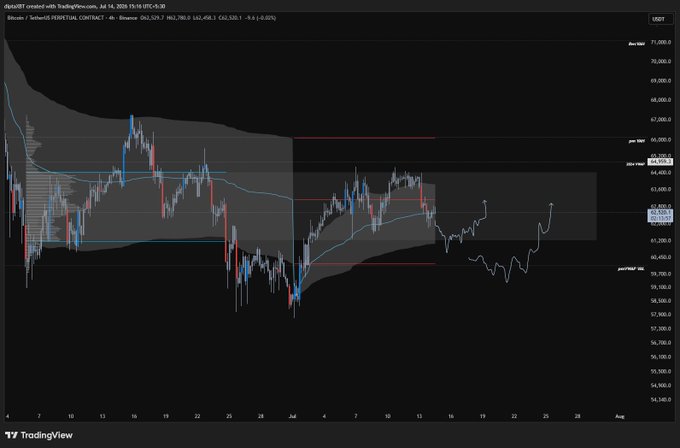
Task: Click the TradingView logo
Action: (39, 435)
